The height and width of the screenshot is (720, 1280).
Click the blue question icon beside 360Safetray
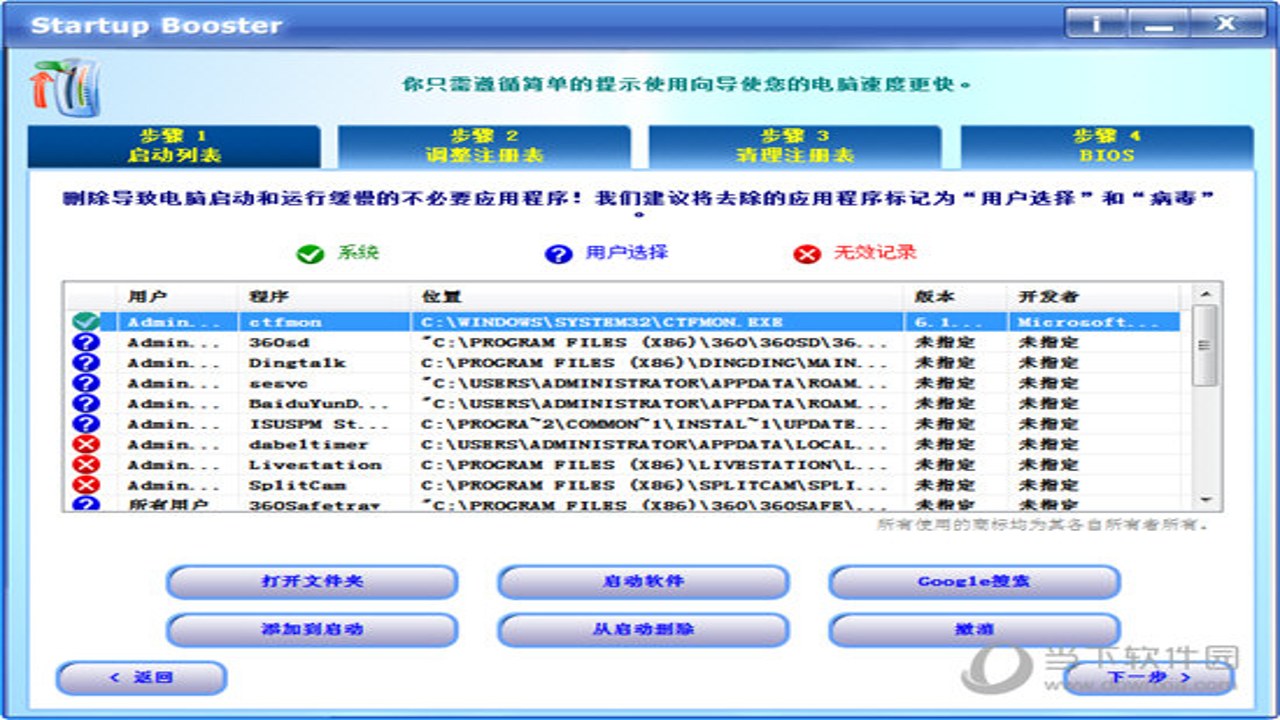86,503
